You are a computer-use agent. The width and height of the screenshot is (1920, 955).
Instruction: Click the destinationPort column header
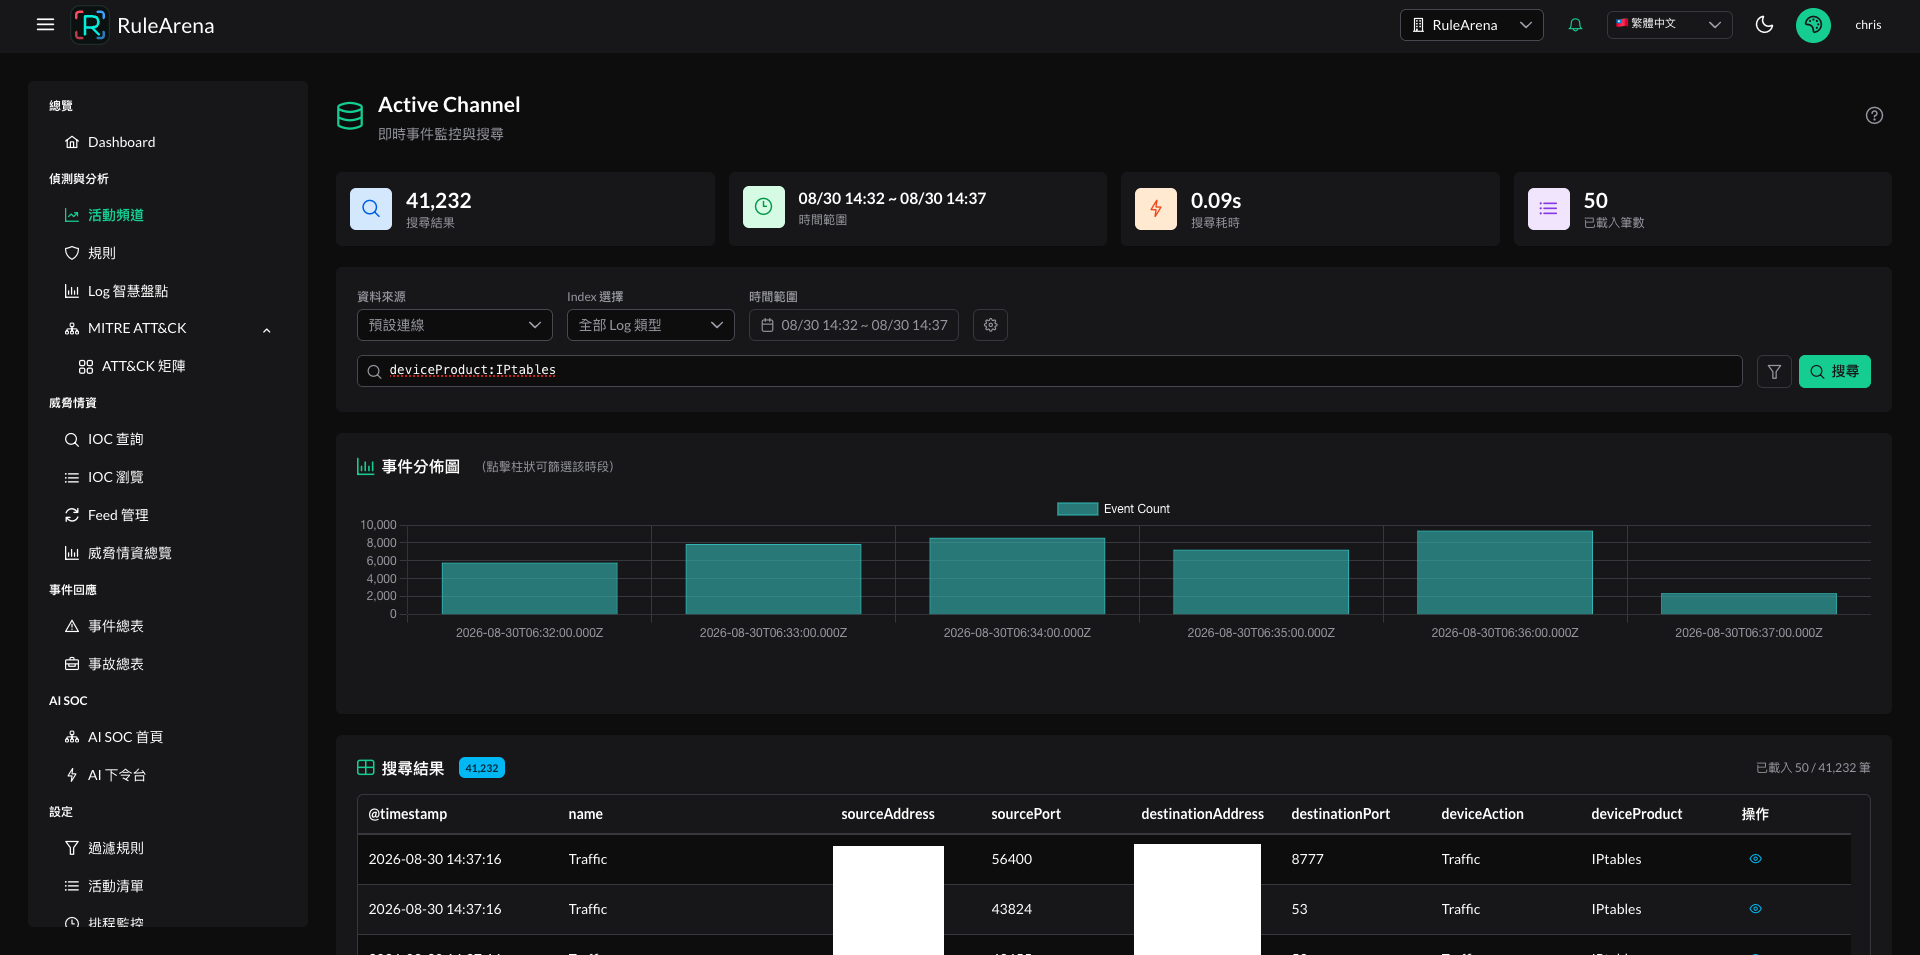pos(1340,814)
